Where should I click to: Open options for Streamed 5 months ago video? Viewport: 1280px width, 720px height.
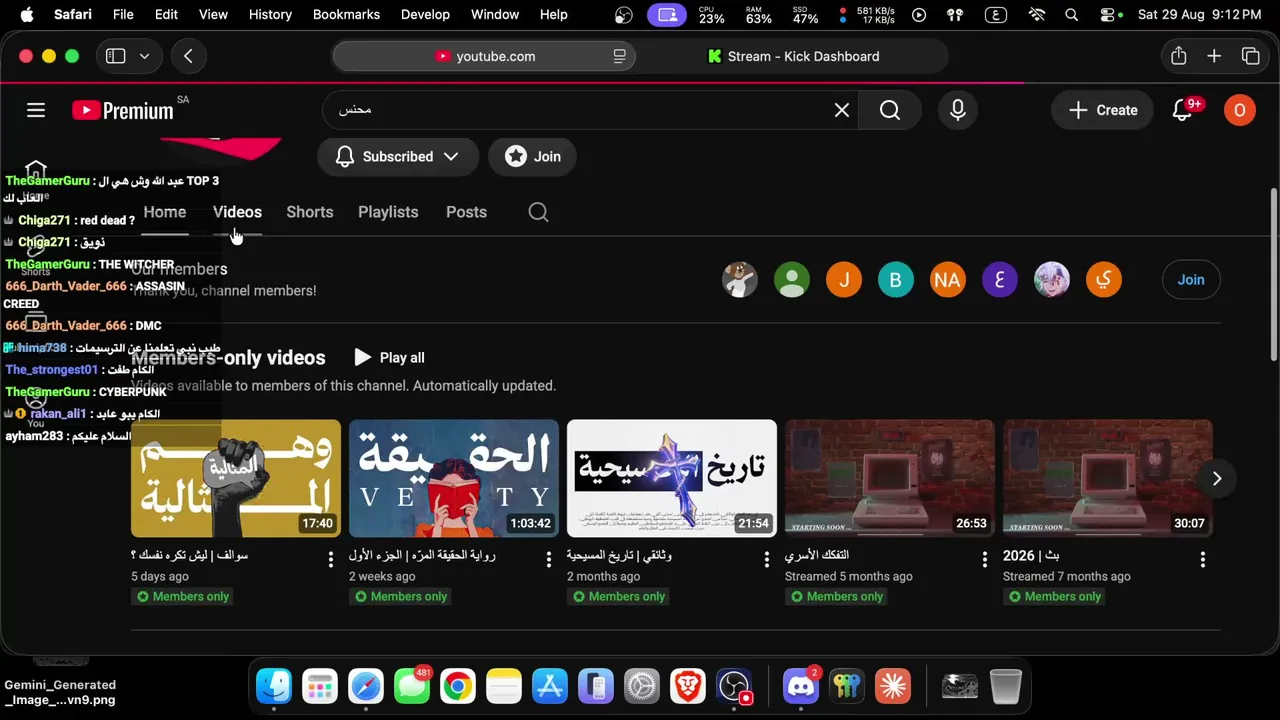(985, 559)
